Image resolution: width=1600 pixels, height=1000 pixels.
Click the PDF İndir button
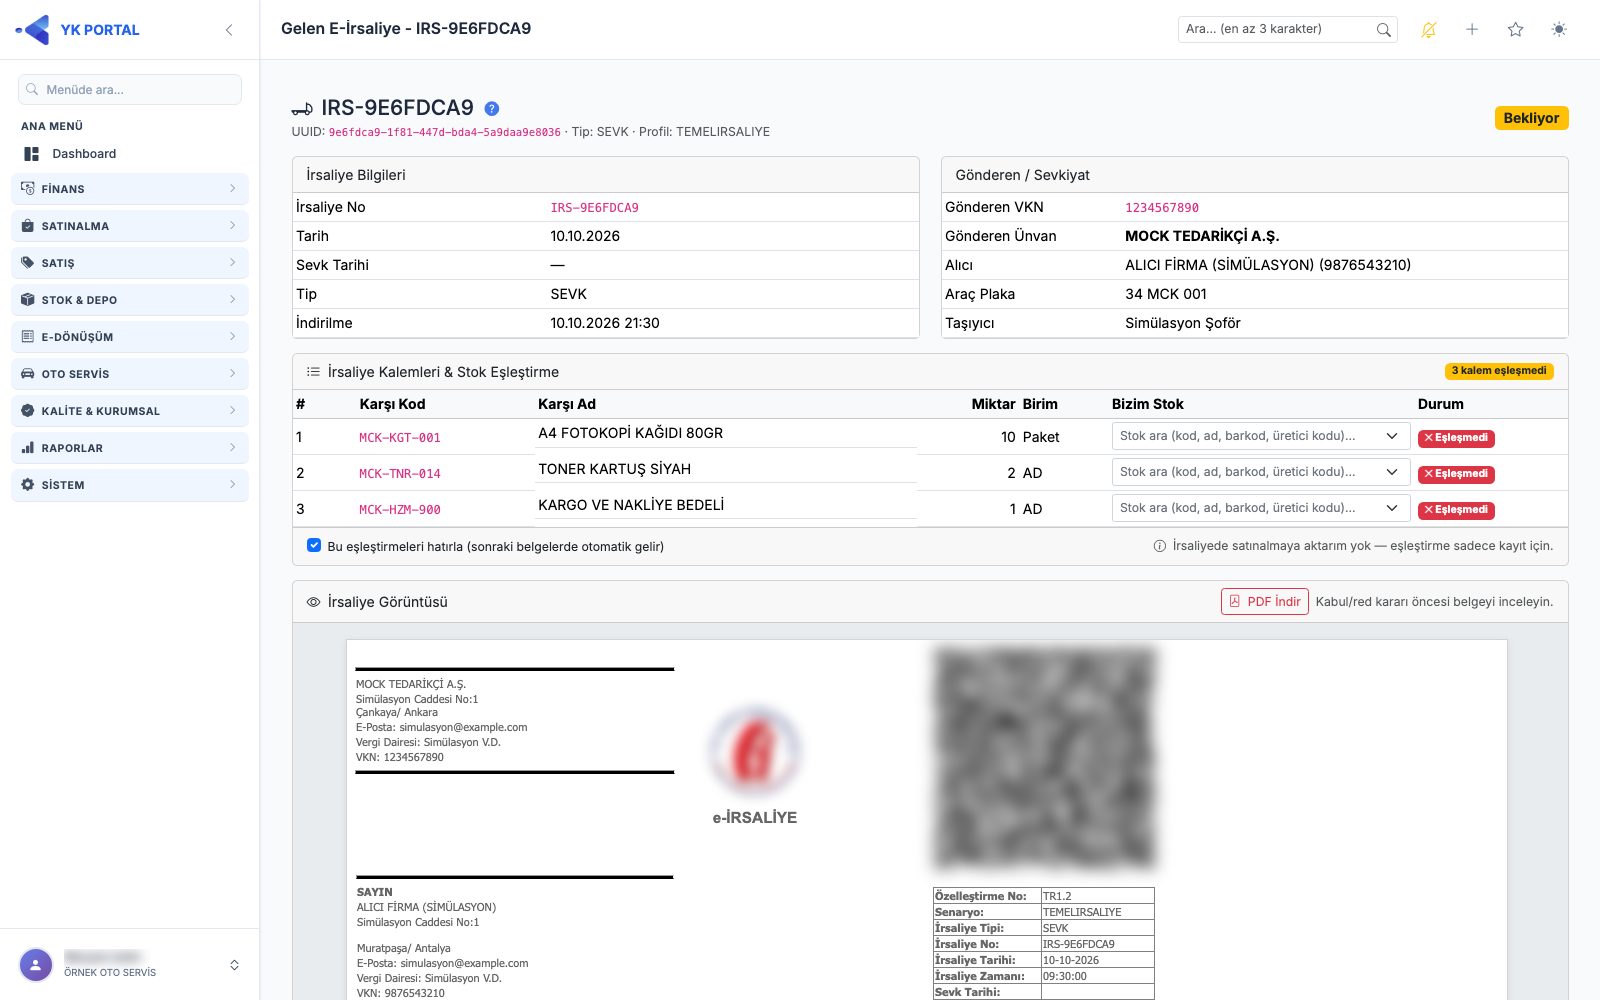pos(1264,601)
